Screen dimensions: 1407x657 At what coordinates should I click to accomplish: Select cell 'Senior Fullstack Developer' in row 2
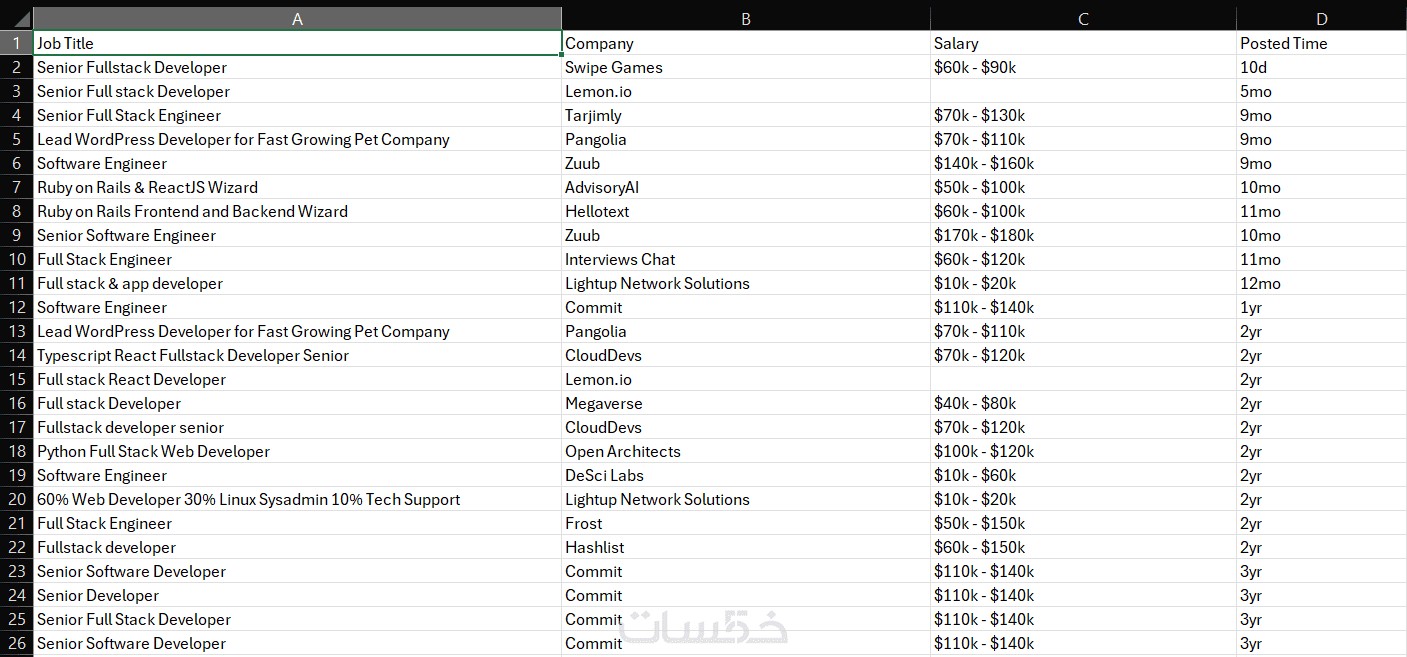point(297,67)
